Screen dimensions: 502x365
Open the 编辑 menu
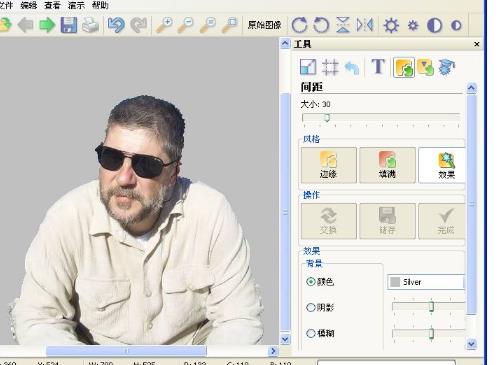pyautogui.click(x=28, y=5)
